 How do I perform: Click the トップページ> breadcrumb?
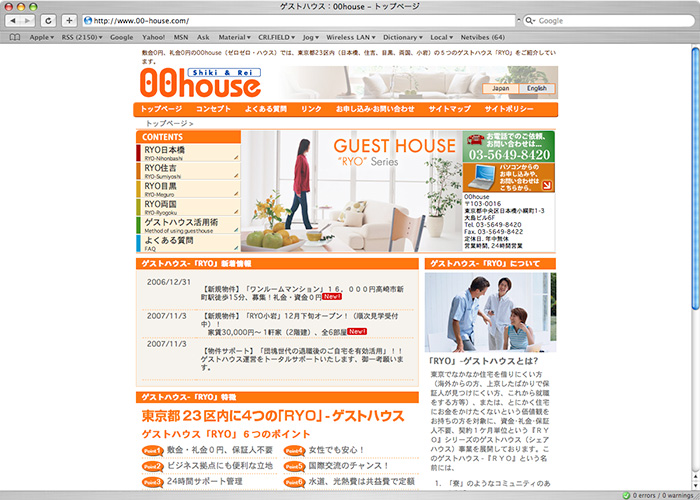tap(169, 124)
